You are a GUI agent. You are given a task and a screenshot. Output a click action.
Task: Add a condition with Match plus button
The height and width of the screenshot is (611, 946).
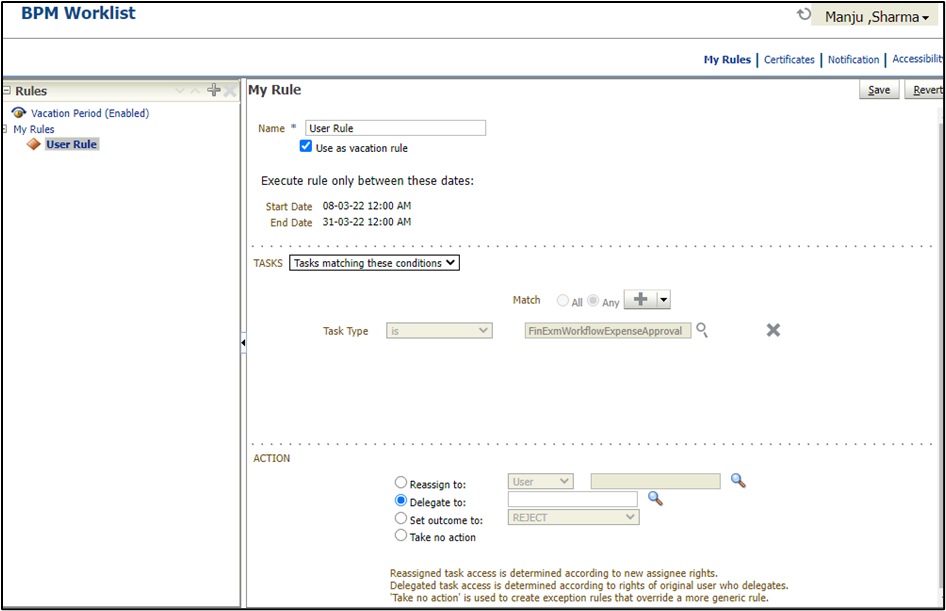click(640, 300)
